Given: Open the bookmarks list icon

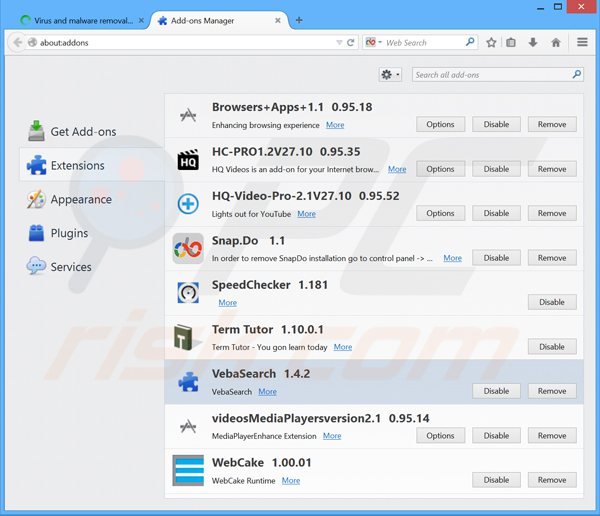Looking at the screenshot, I should click(511, 42).
